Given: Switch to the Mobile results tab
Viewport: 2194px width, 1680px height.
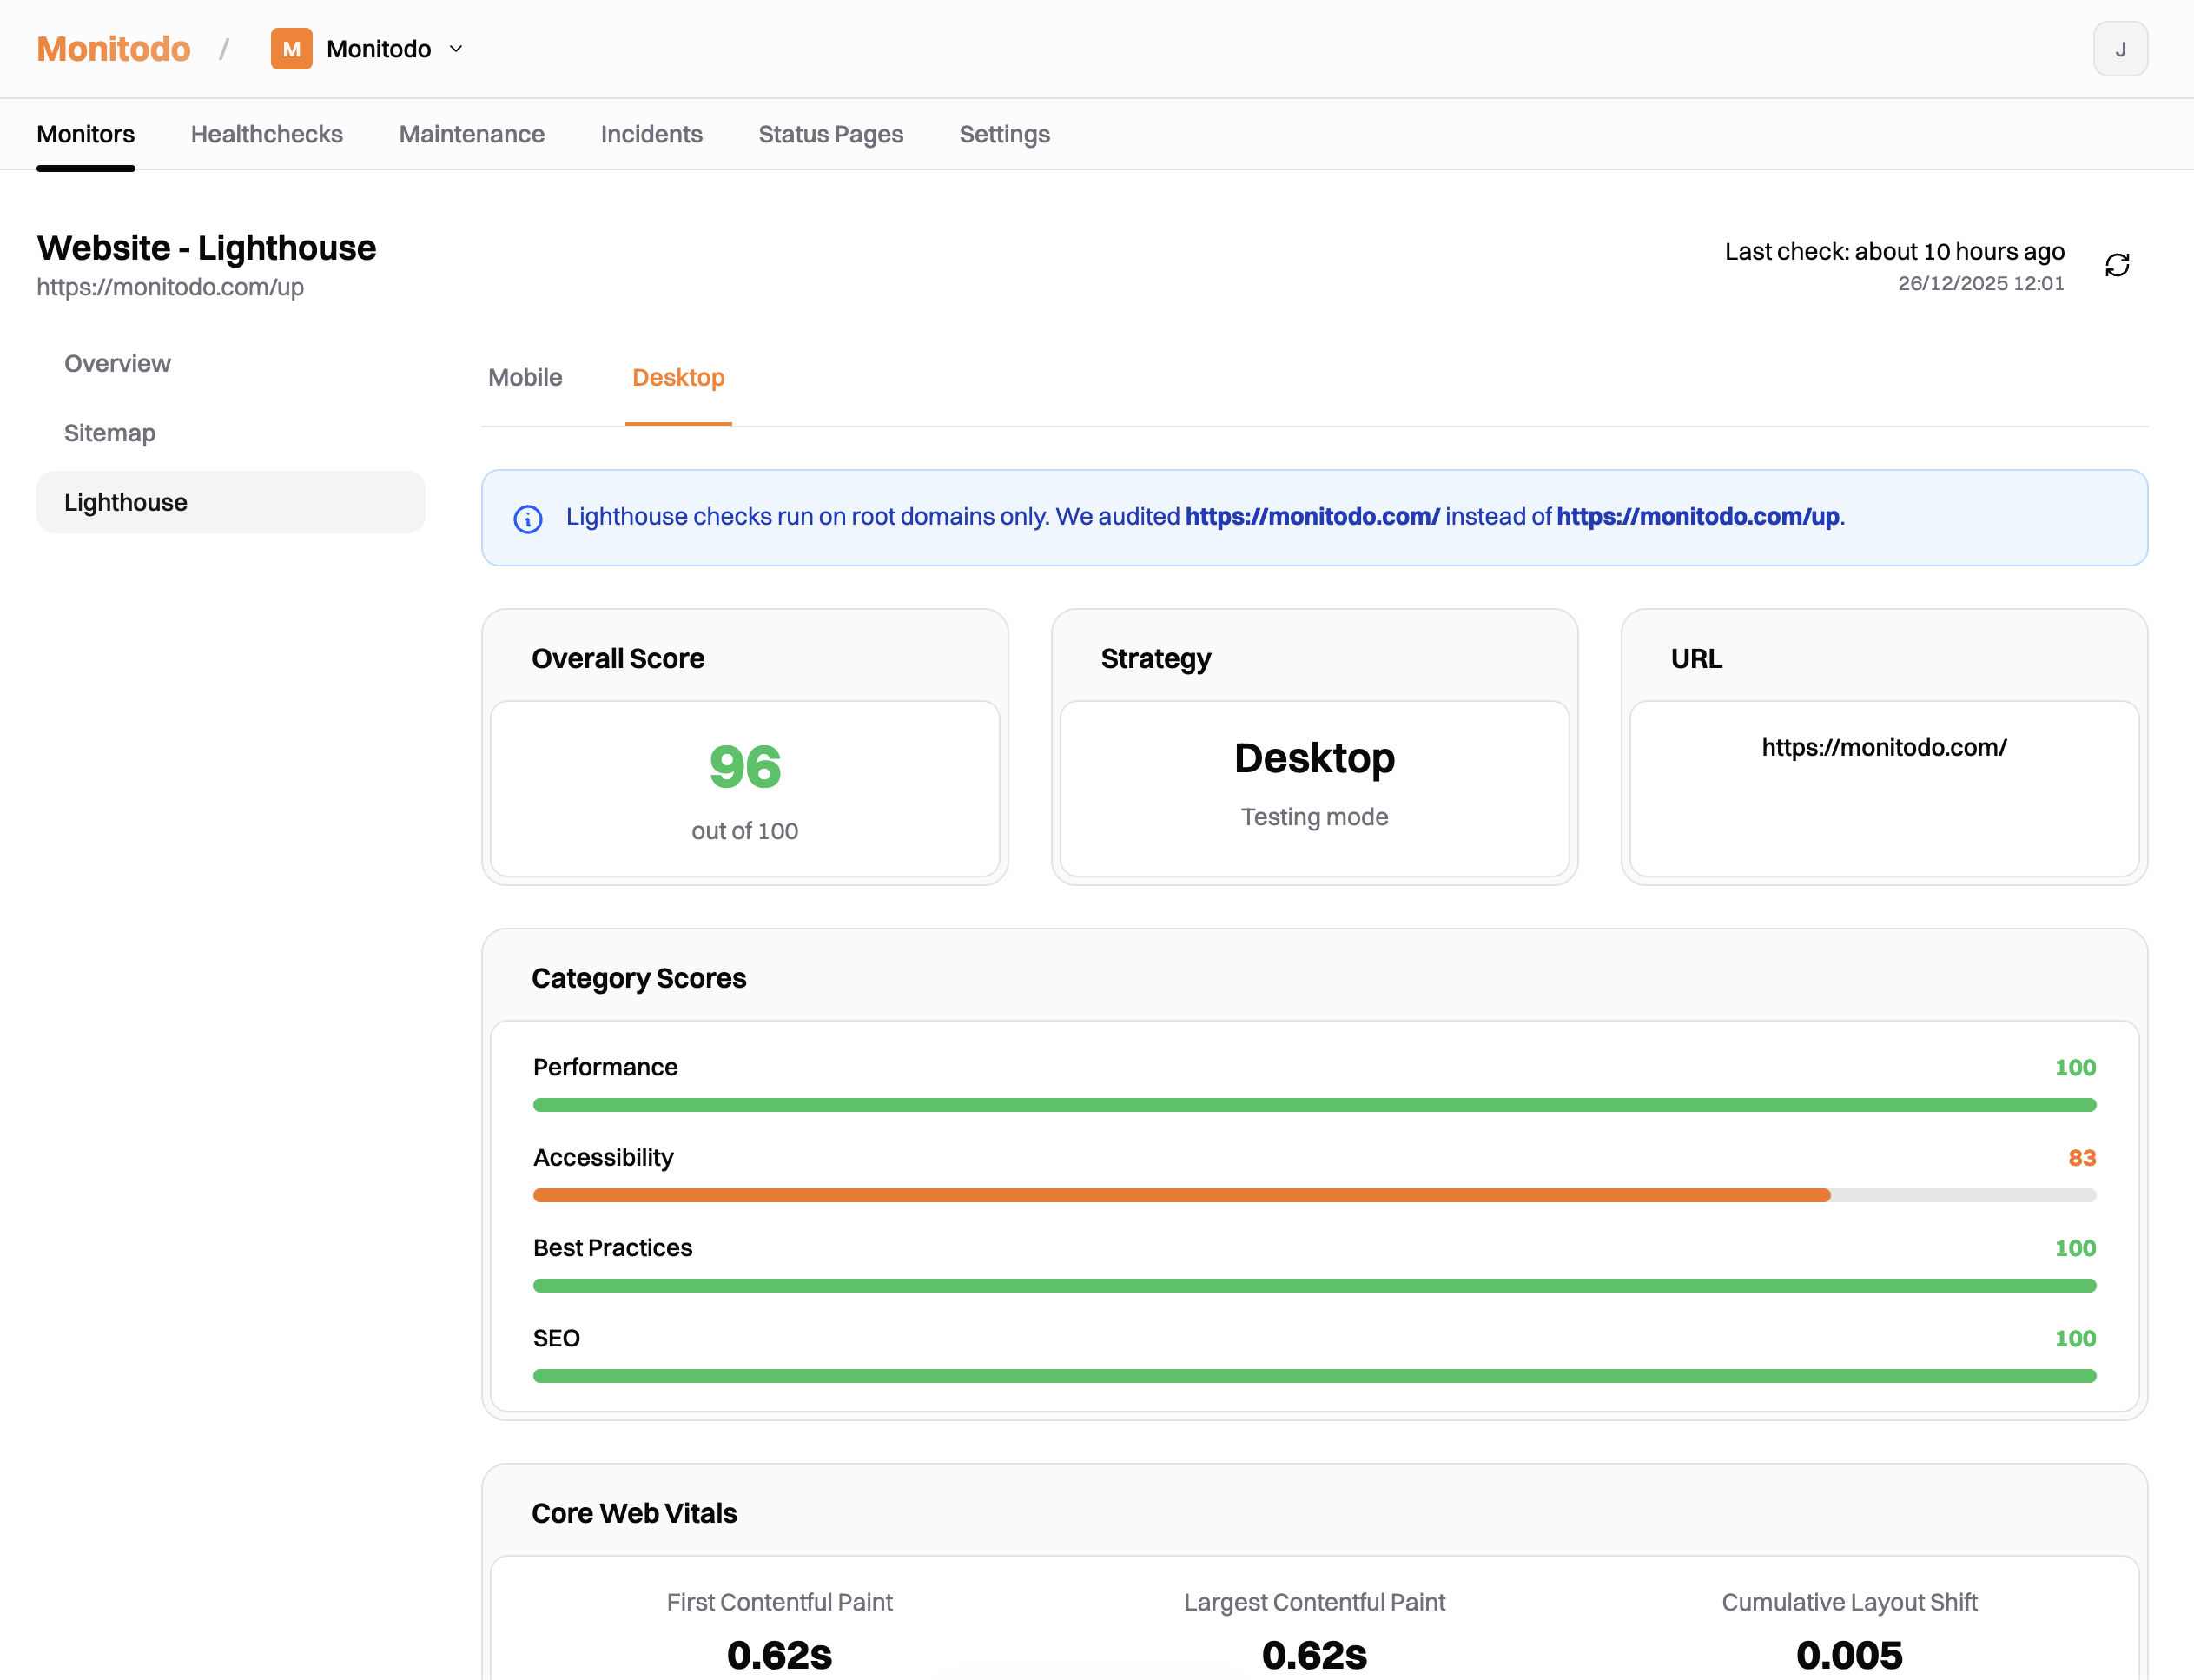Looking at the screenshot, I should pos(525,378).
